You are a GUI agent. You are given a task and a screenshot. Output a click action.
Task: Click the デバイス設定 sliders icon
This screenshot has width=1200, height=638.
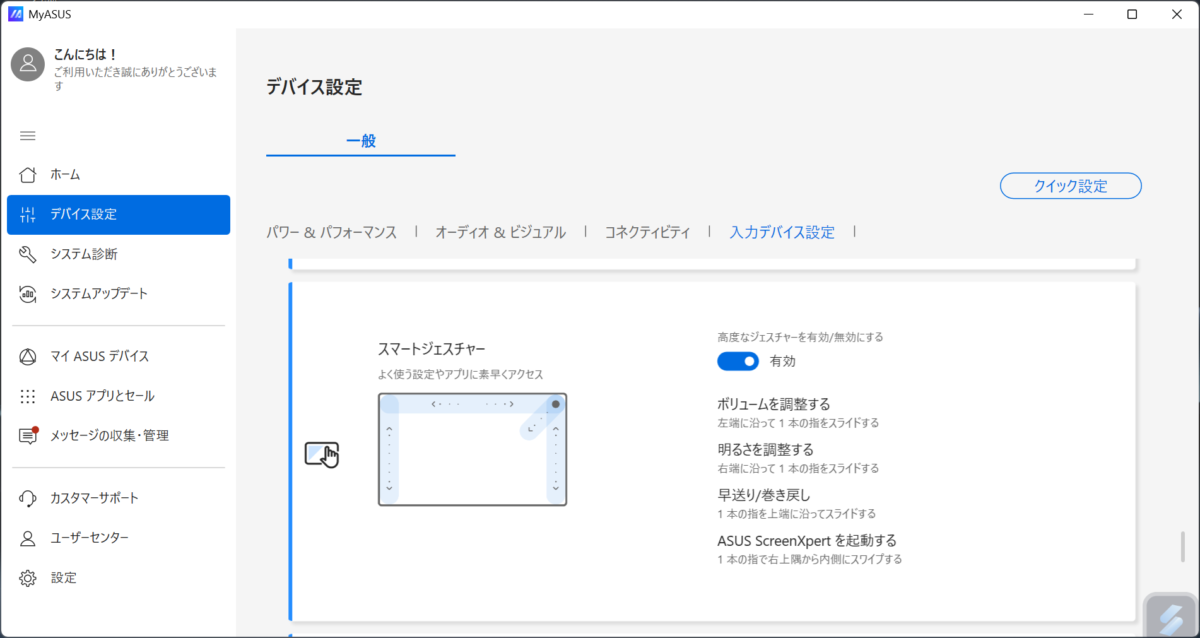[x=28, y=215]
